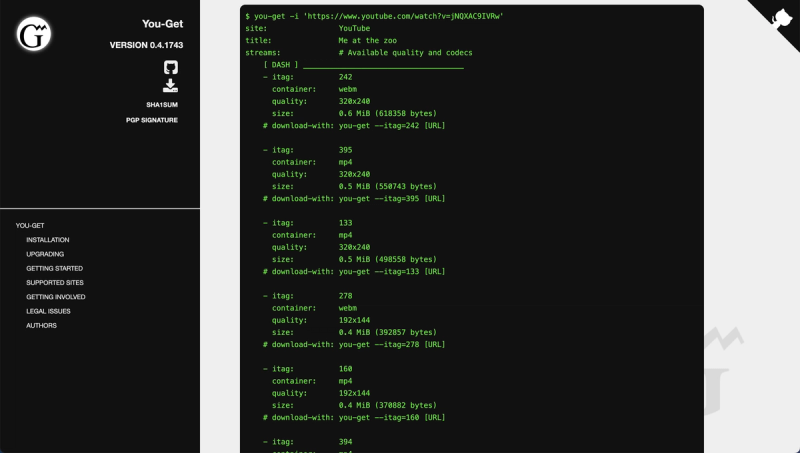Click the size '0.5 MiB (498558 bytes)'

[x=387, y=259]
